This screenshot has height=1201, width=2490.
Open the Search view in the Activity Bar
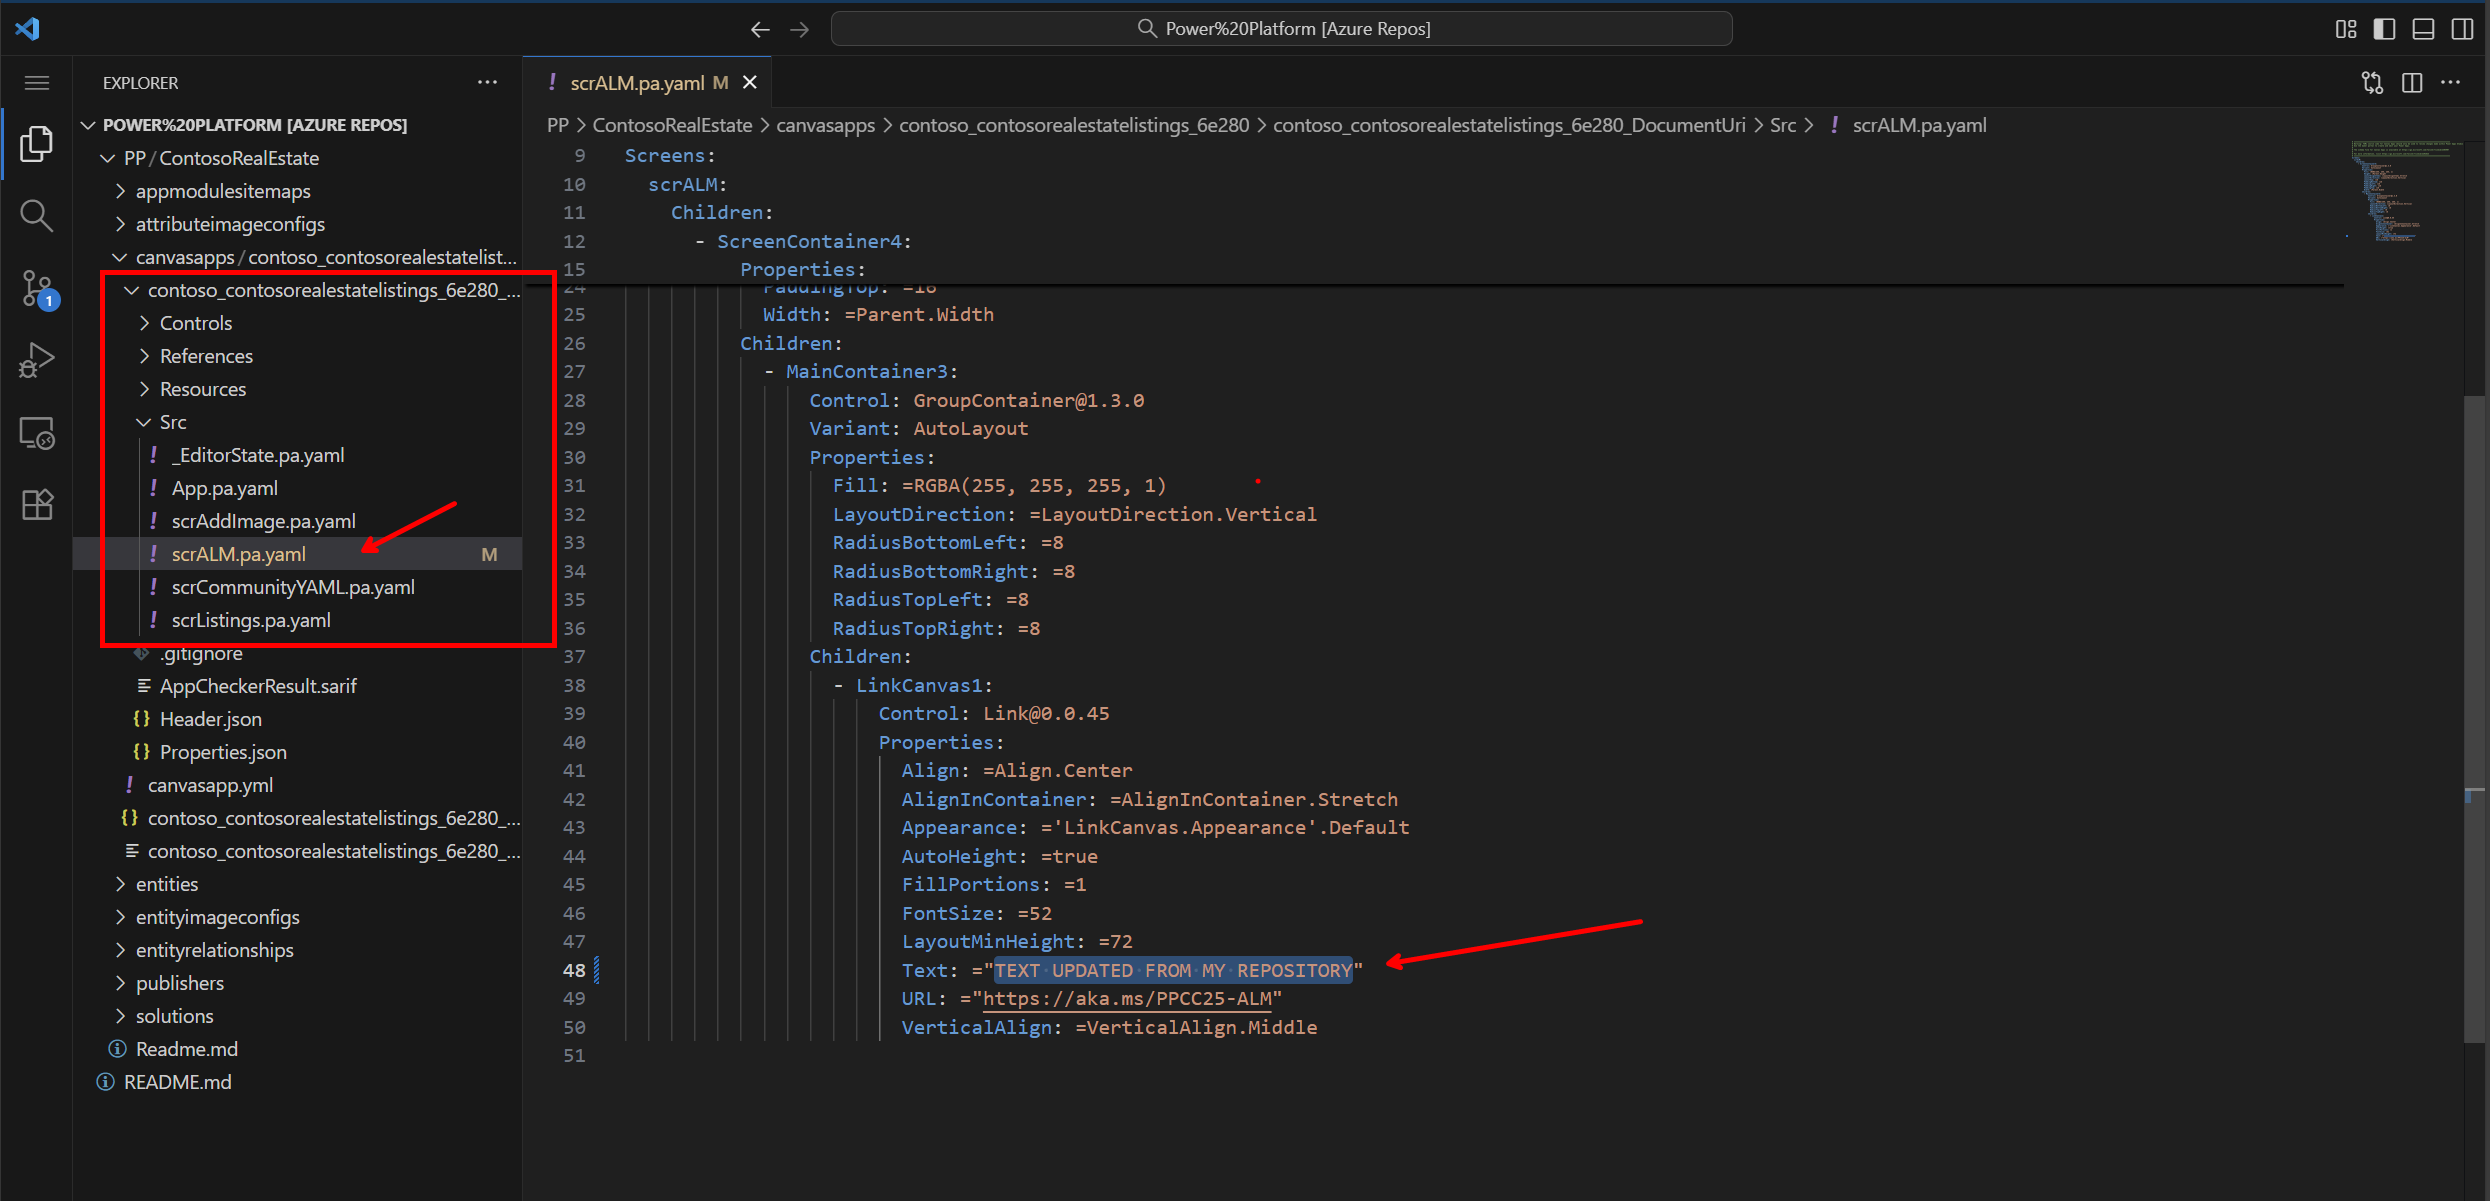[36, 215]
